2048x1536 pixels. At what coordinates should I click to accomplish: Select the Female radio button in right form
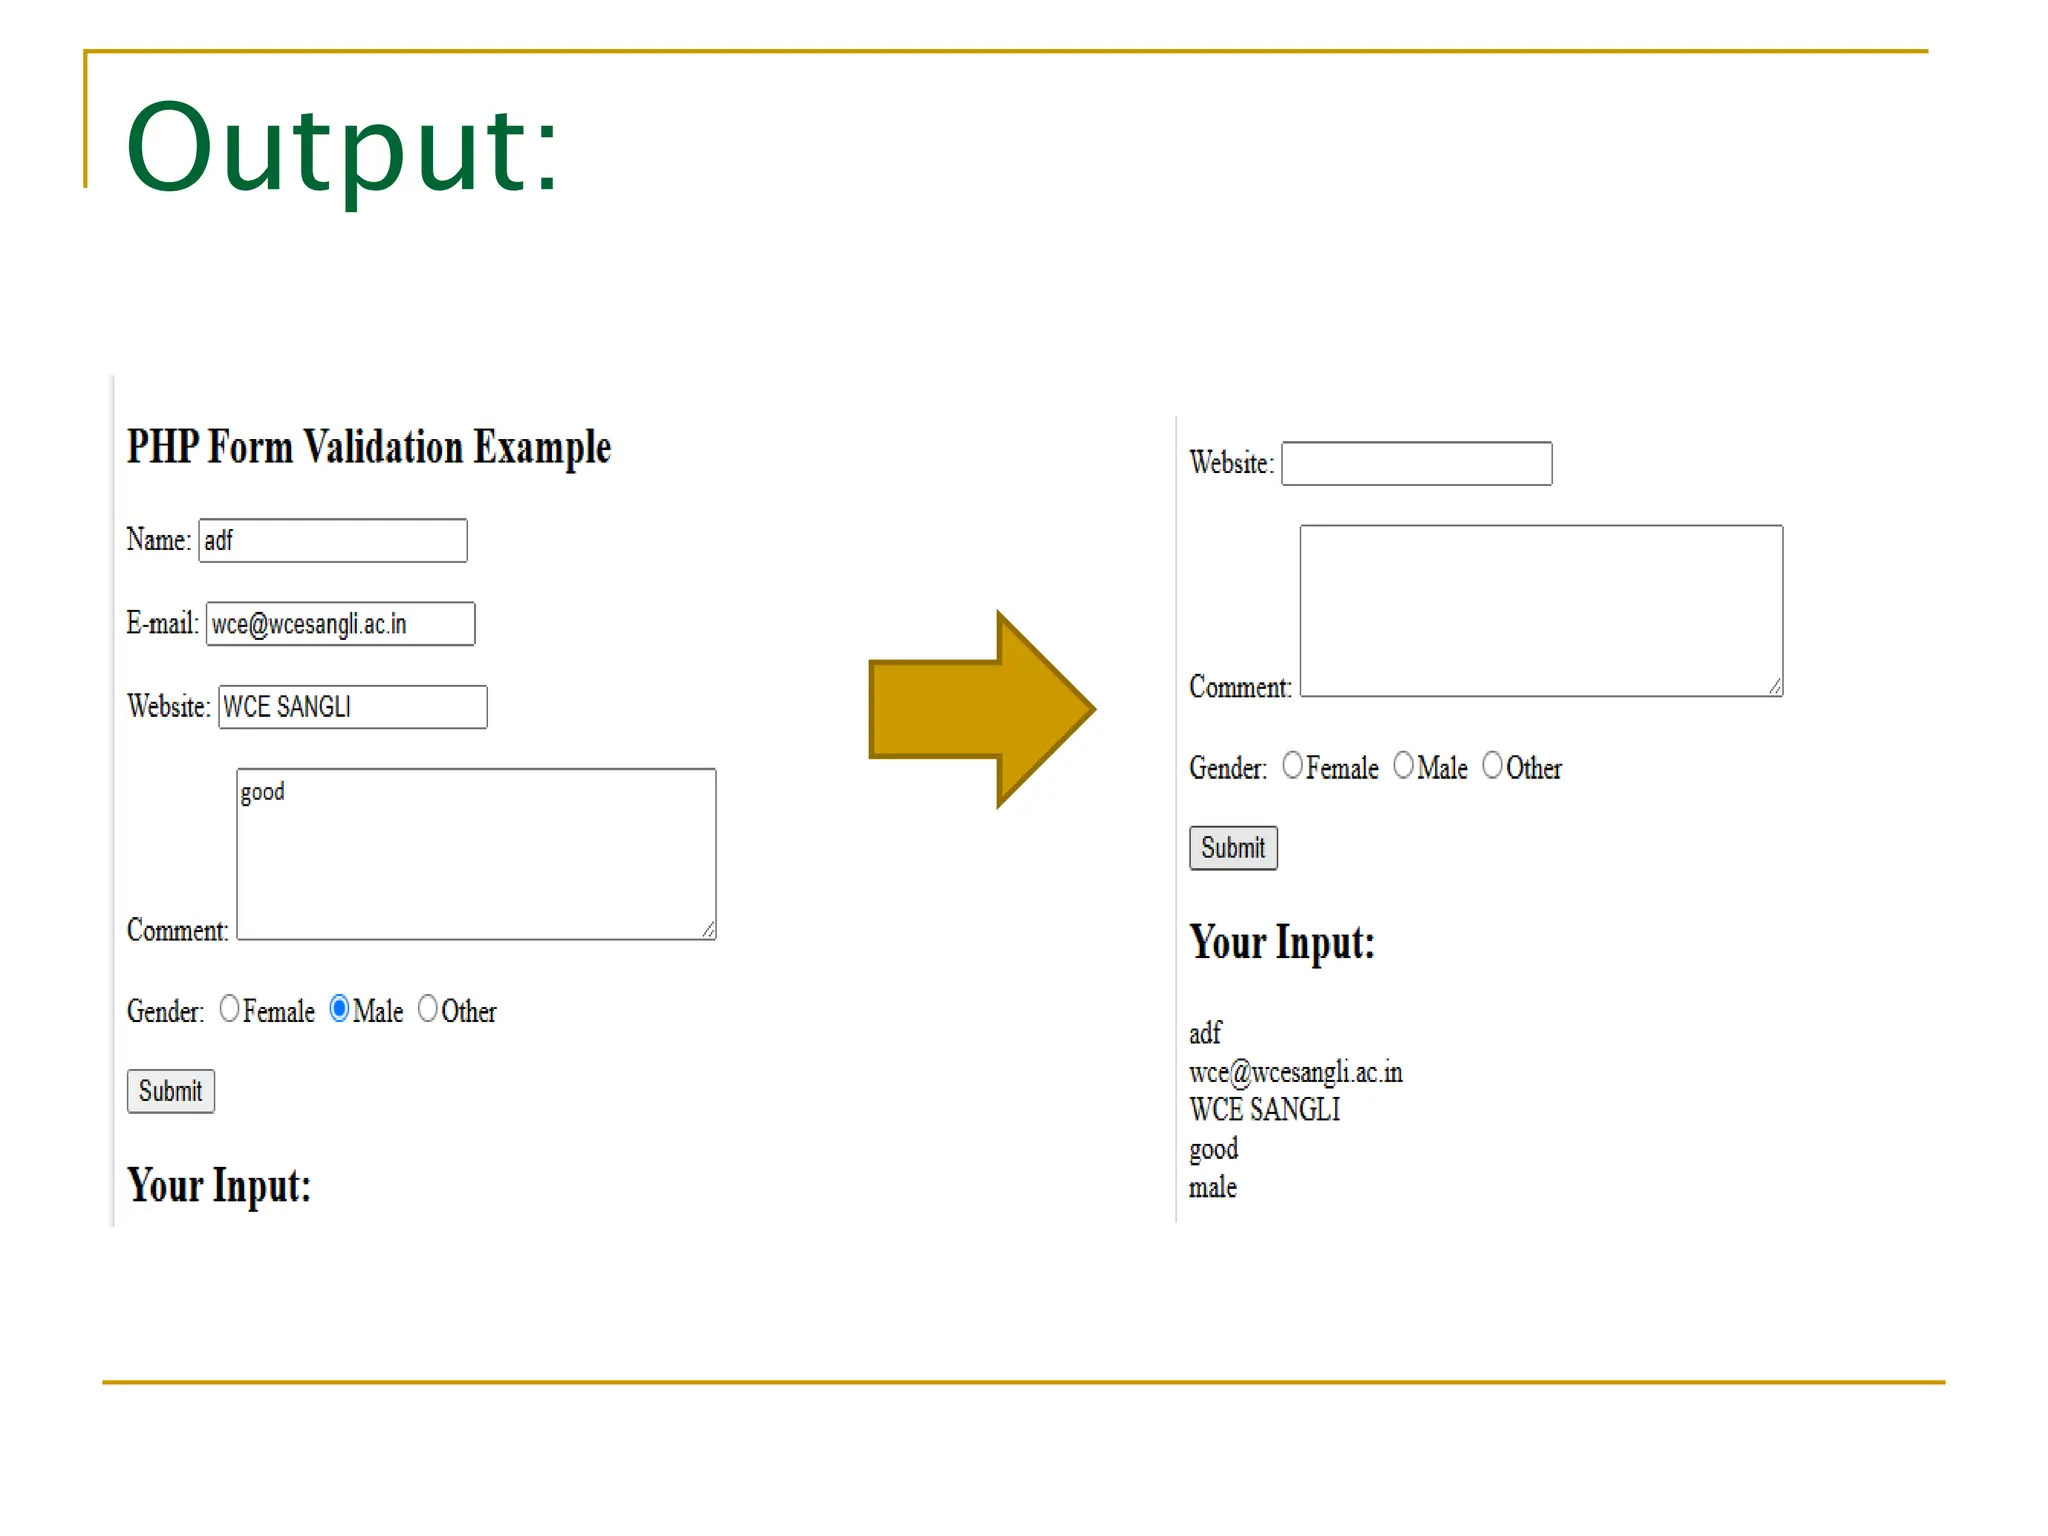1292,765
